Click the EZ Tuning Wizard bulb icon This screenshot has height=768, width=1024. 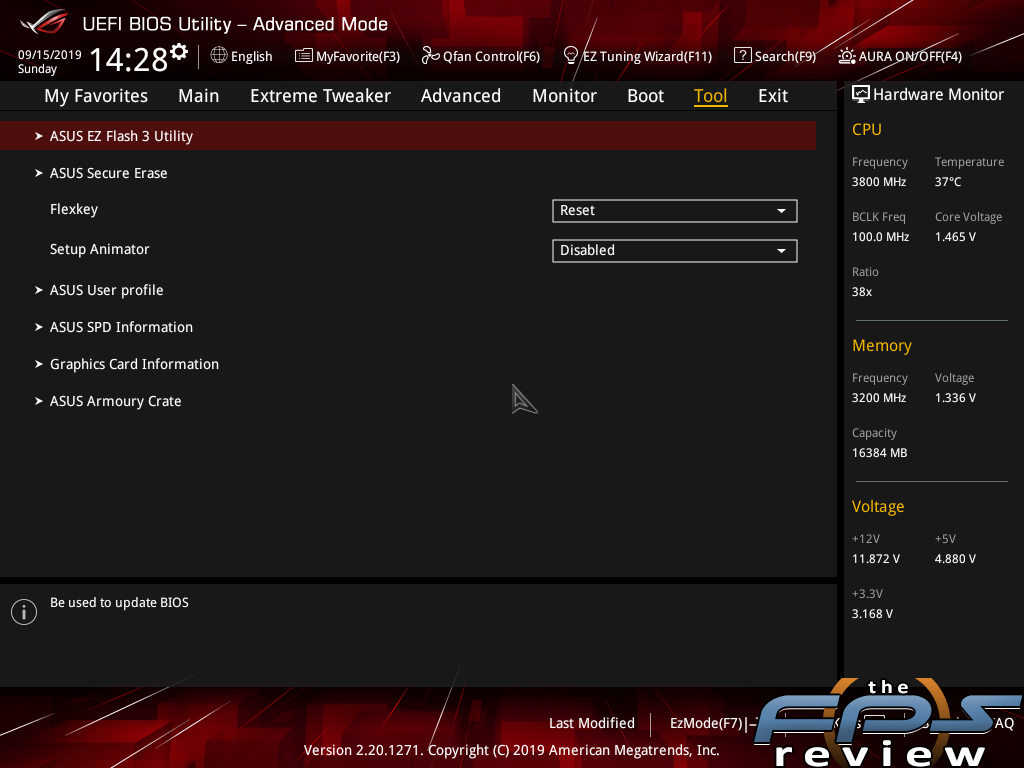(570, 56)
